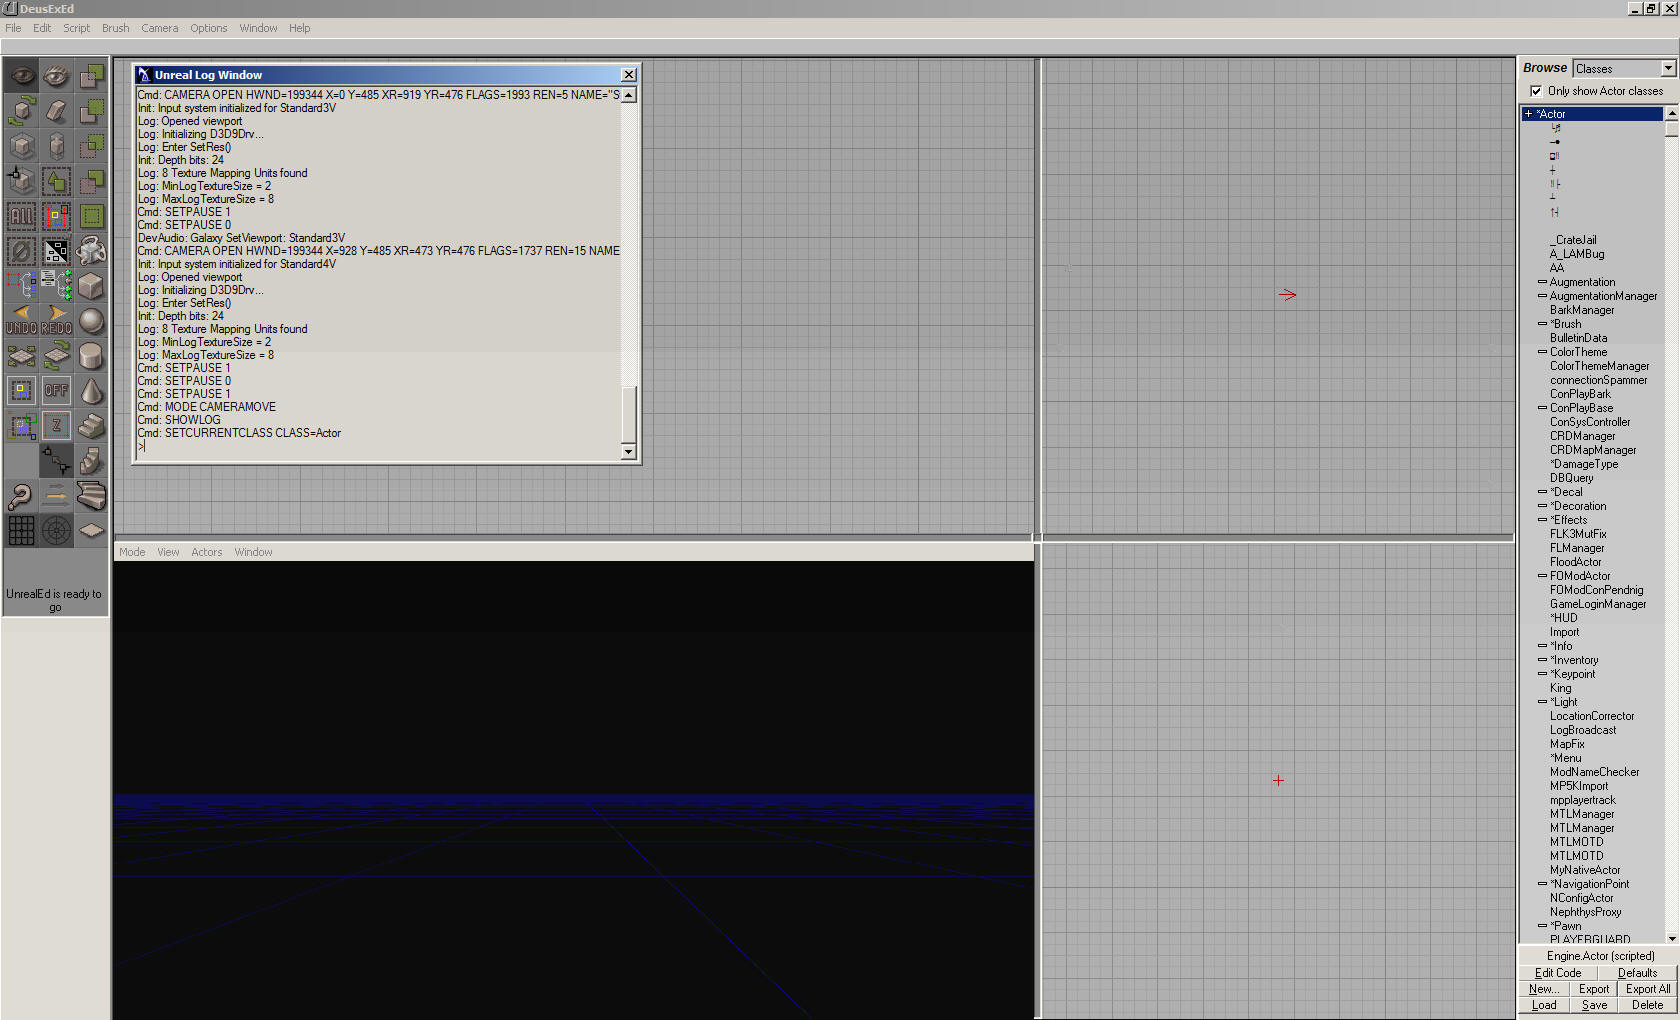This screenshot has width=1680, height=1020.
Task: Open the Brush menu
Action: [116, 28]
